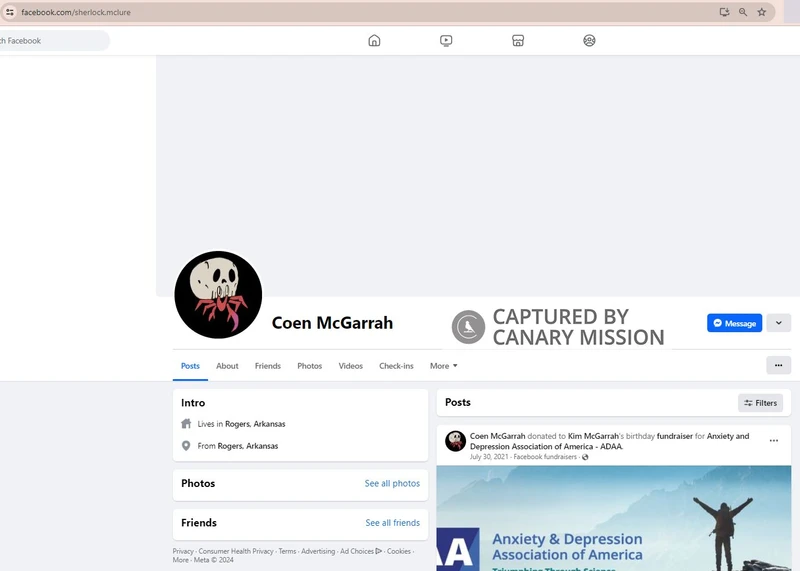
Task: Expand the More tab dropdown
Action: [443, 366]
